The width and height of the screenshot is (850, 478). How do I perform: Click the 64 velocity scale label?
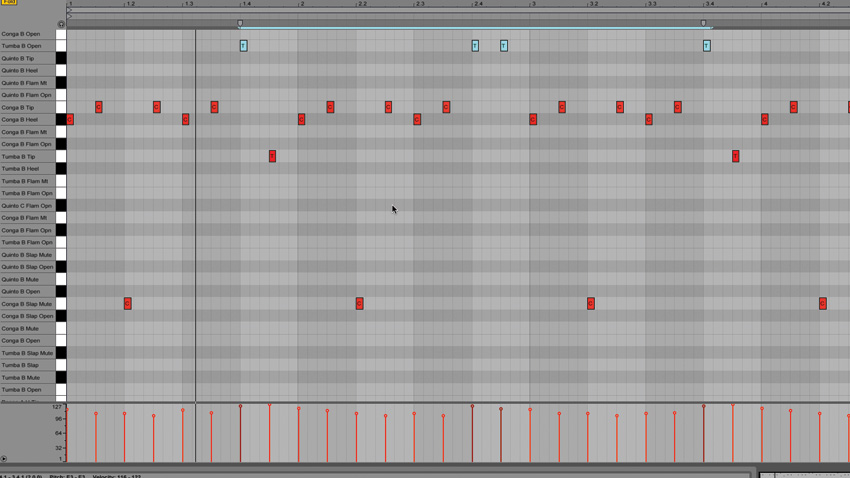(58, 433)
